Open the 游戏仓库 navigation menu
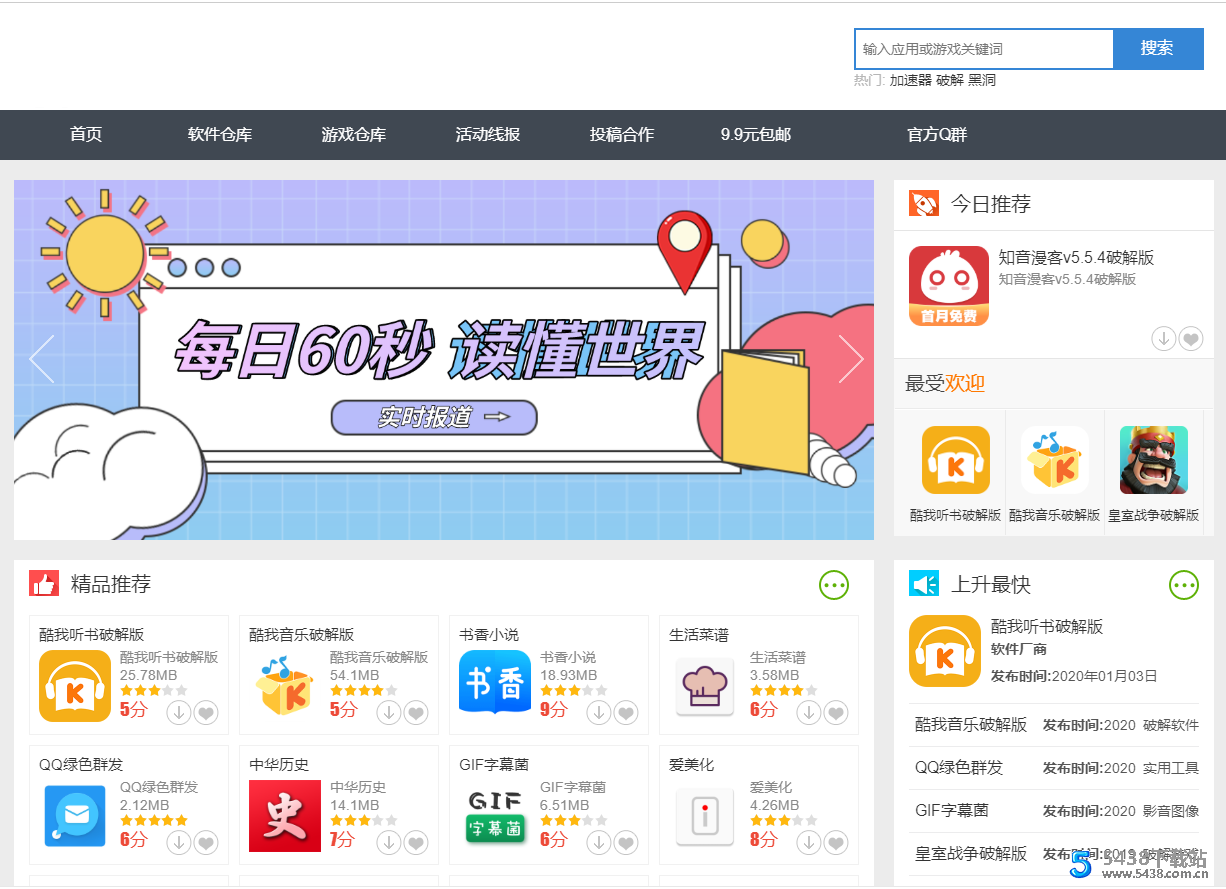This screenshot has height=889, width=1226. click(353, 135)
